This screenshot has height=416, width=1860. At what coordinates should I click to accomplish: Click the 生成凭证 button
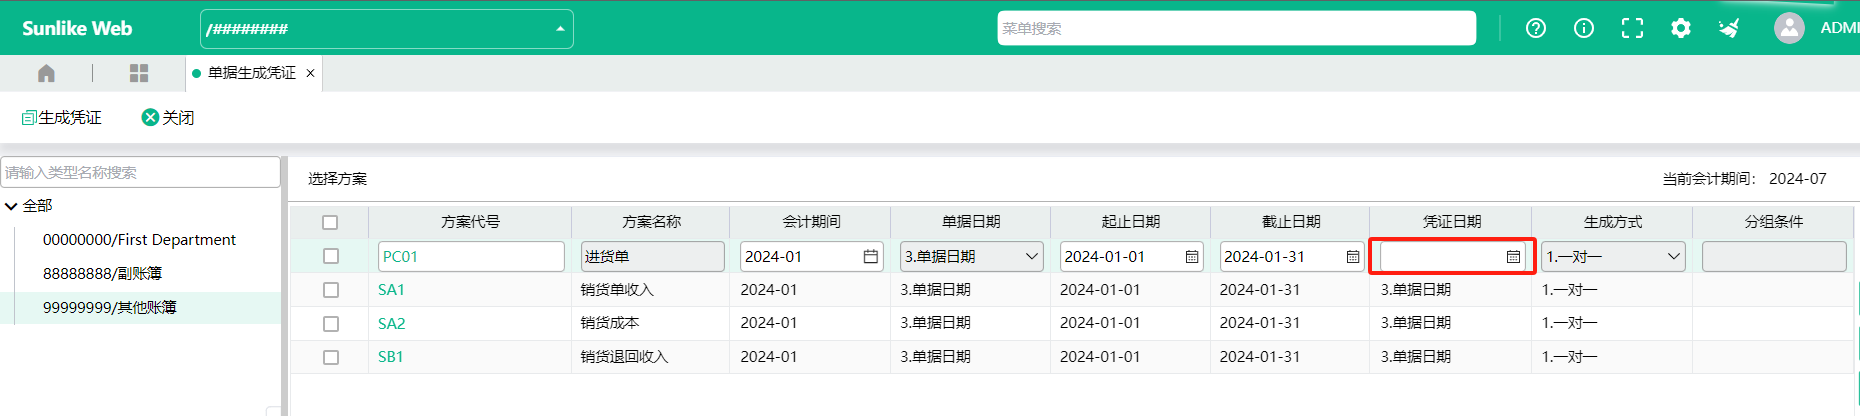pyautogui.click(x=61, y=117)
